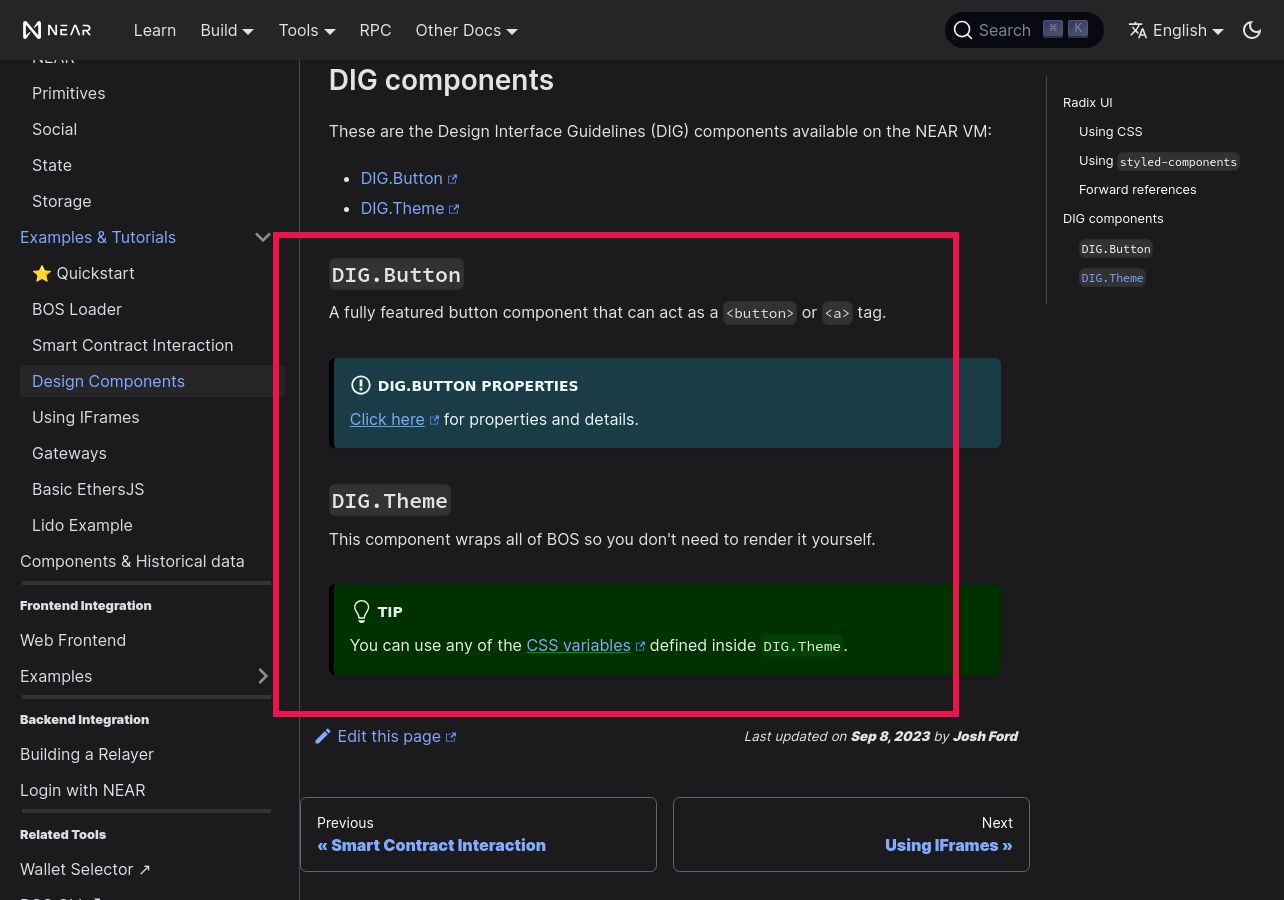Click the DIG.Button section heading
The image size is (1284, 900).
coord(396,274)
